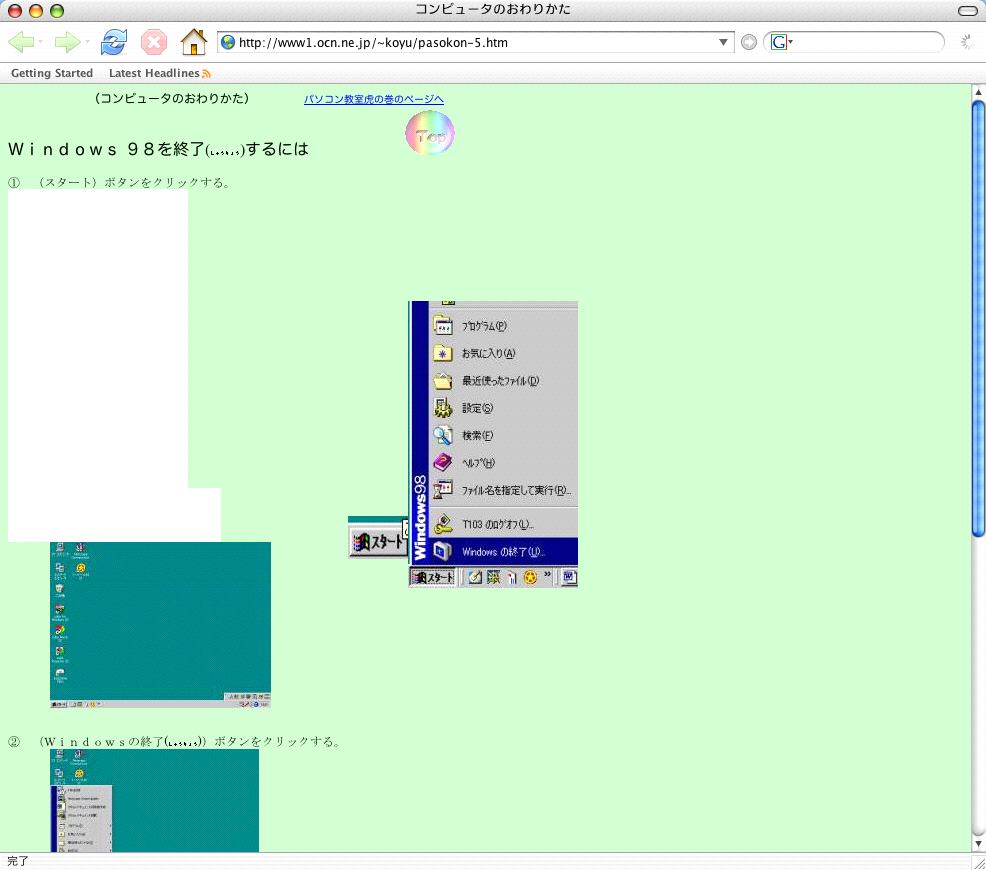Click the vertical scrollbar thumb

(x=978, y=319)
